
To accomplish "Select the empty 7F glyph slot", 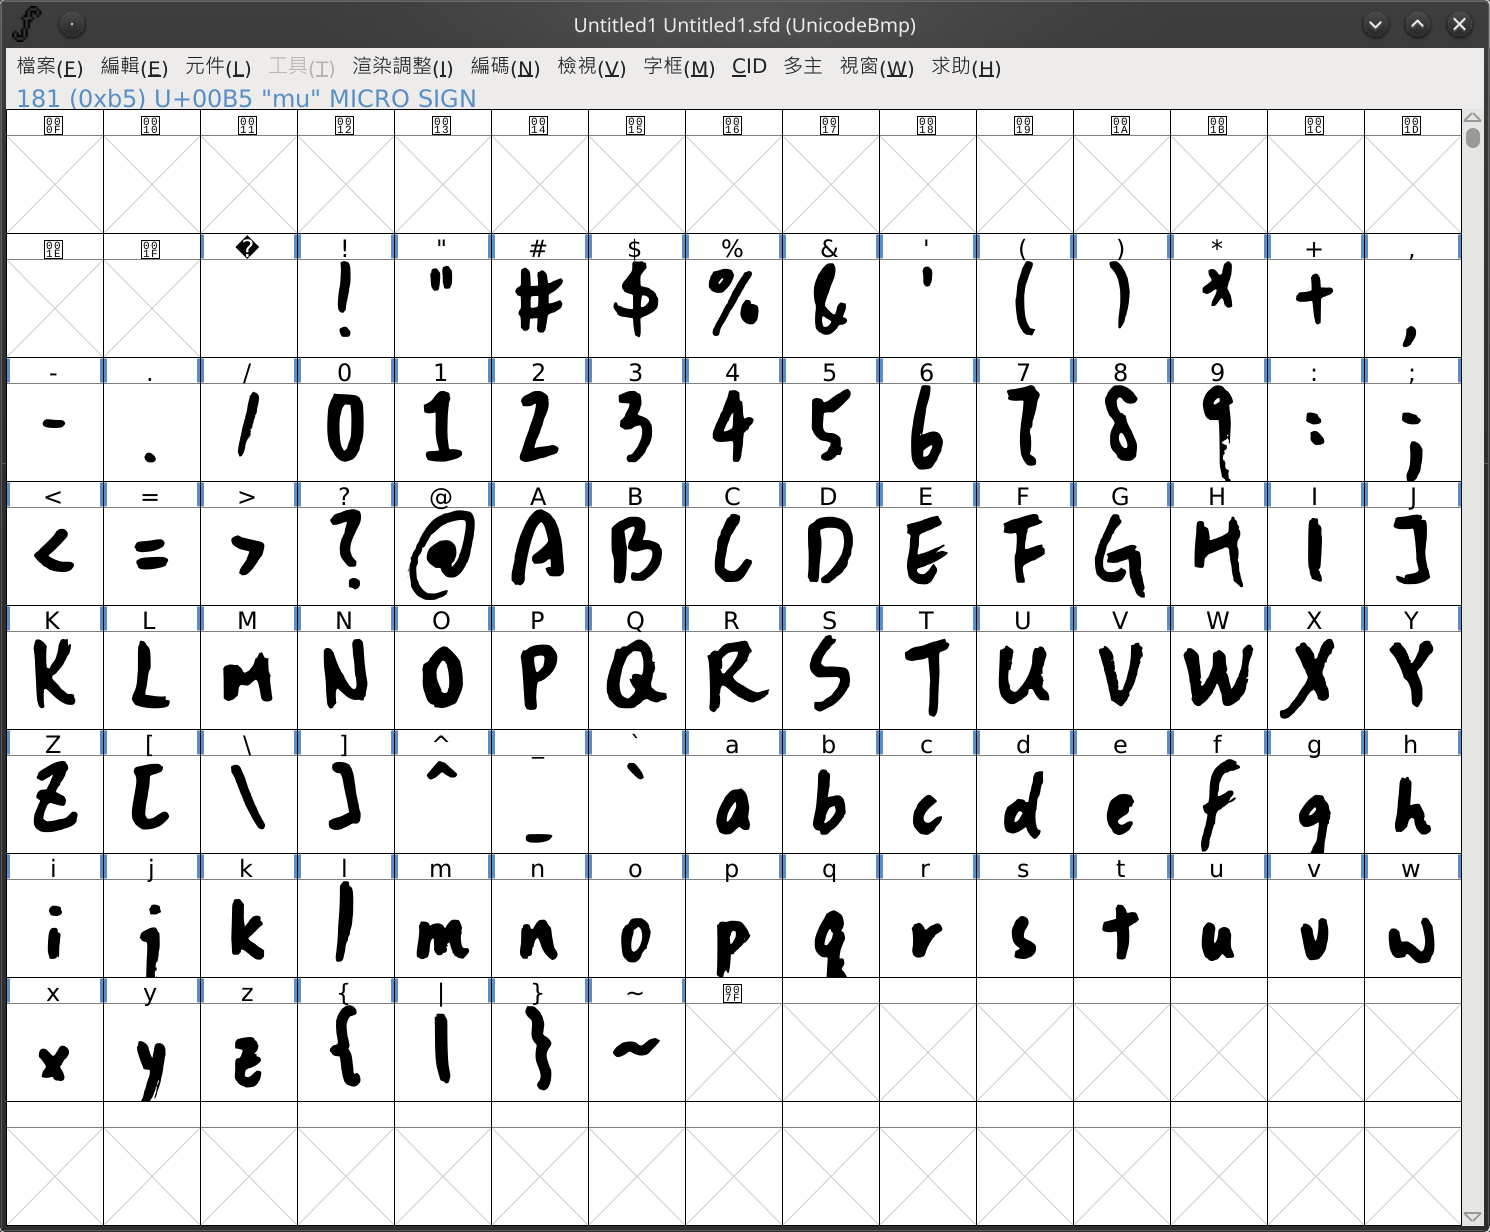I will (x=733, y=1052).
